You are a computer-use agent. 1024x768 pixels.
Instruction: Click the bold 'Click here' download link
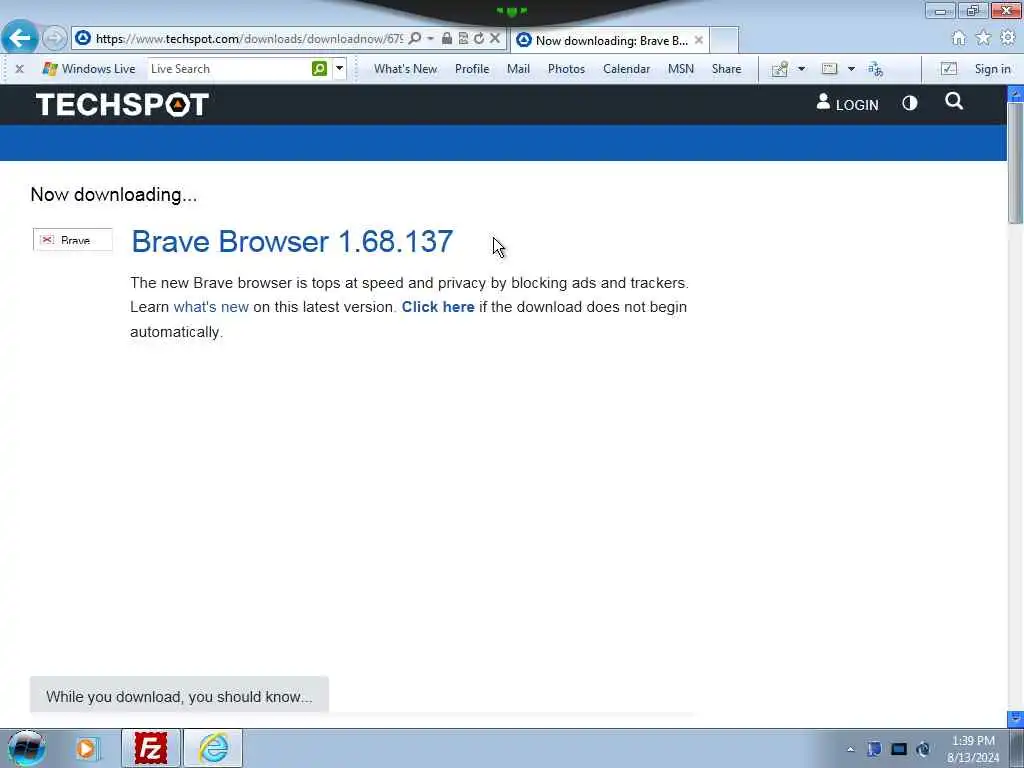[438, 307]
